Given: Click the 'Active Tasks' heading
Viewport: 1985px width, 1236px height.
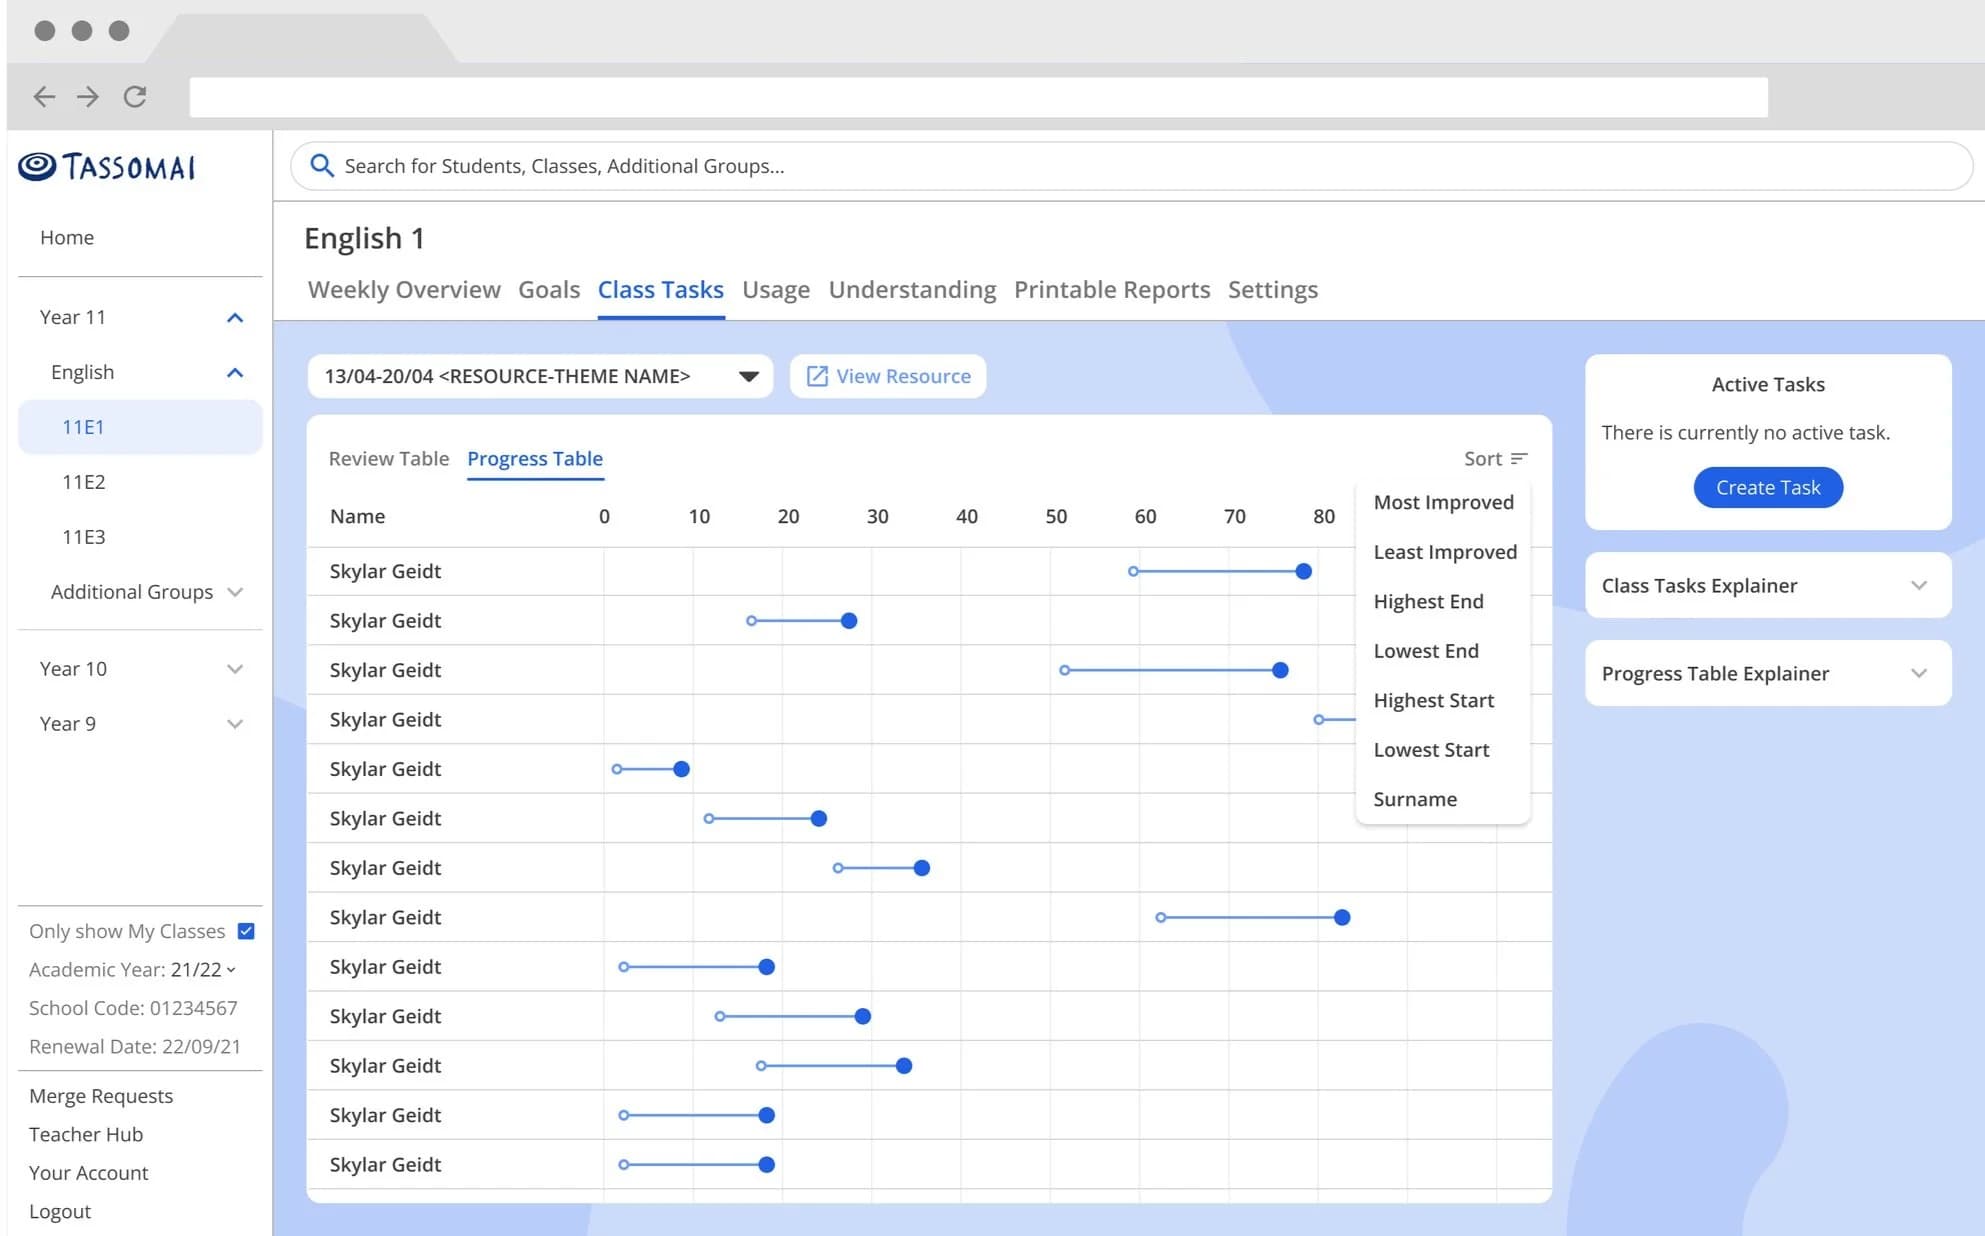Looking at the screenshot, I should click(1768, 384).
